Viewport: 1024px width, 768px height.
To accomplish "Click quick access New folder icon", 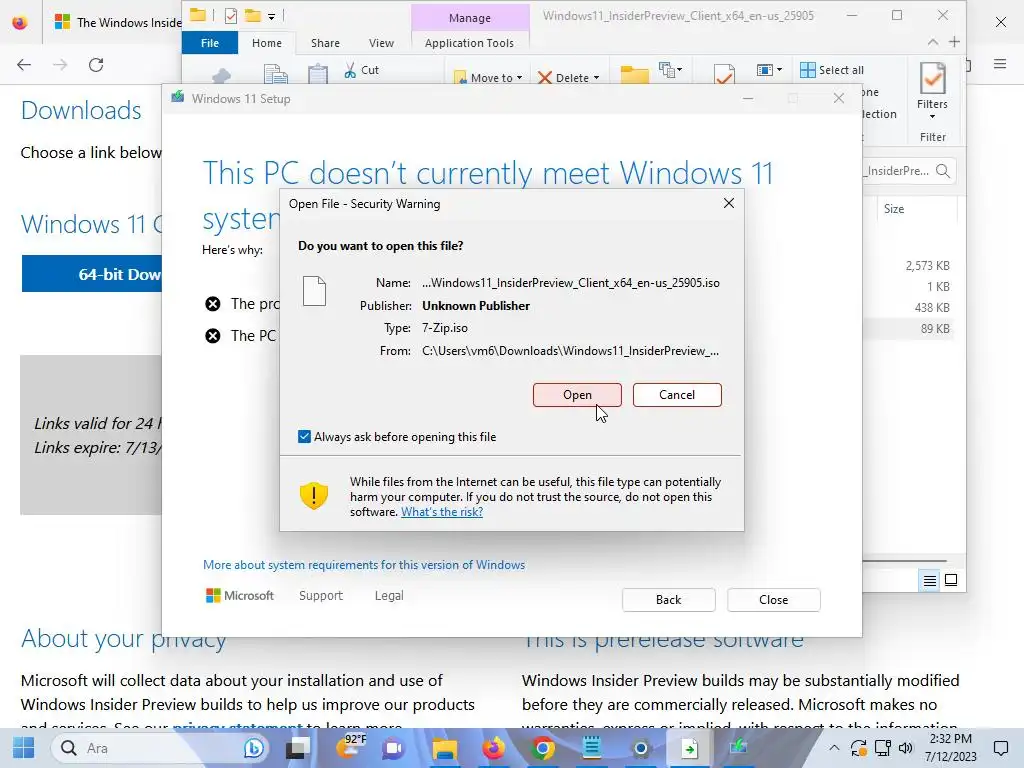I will pos(252,16).
